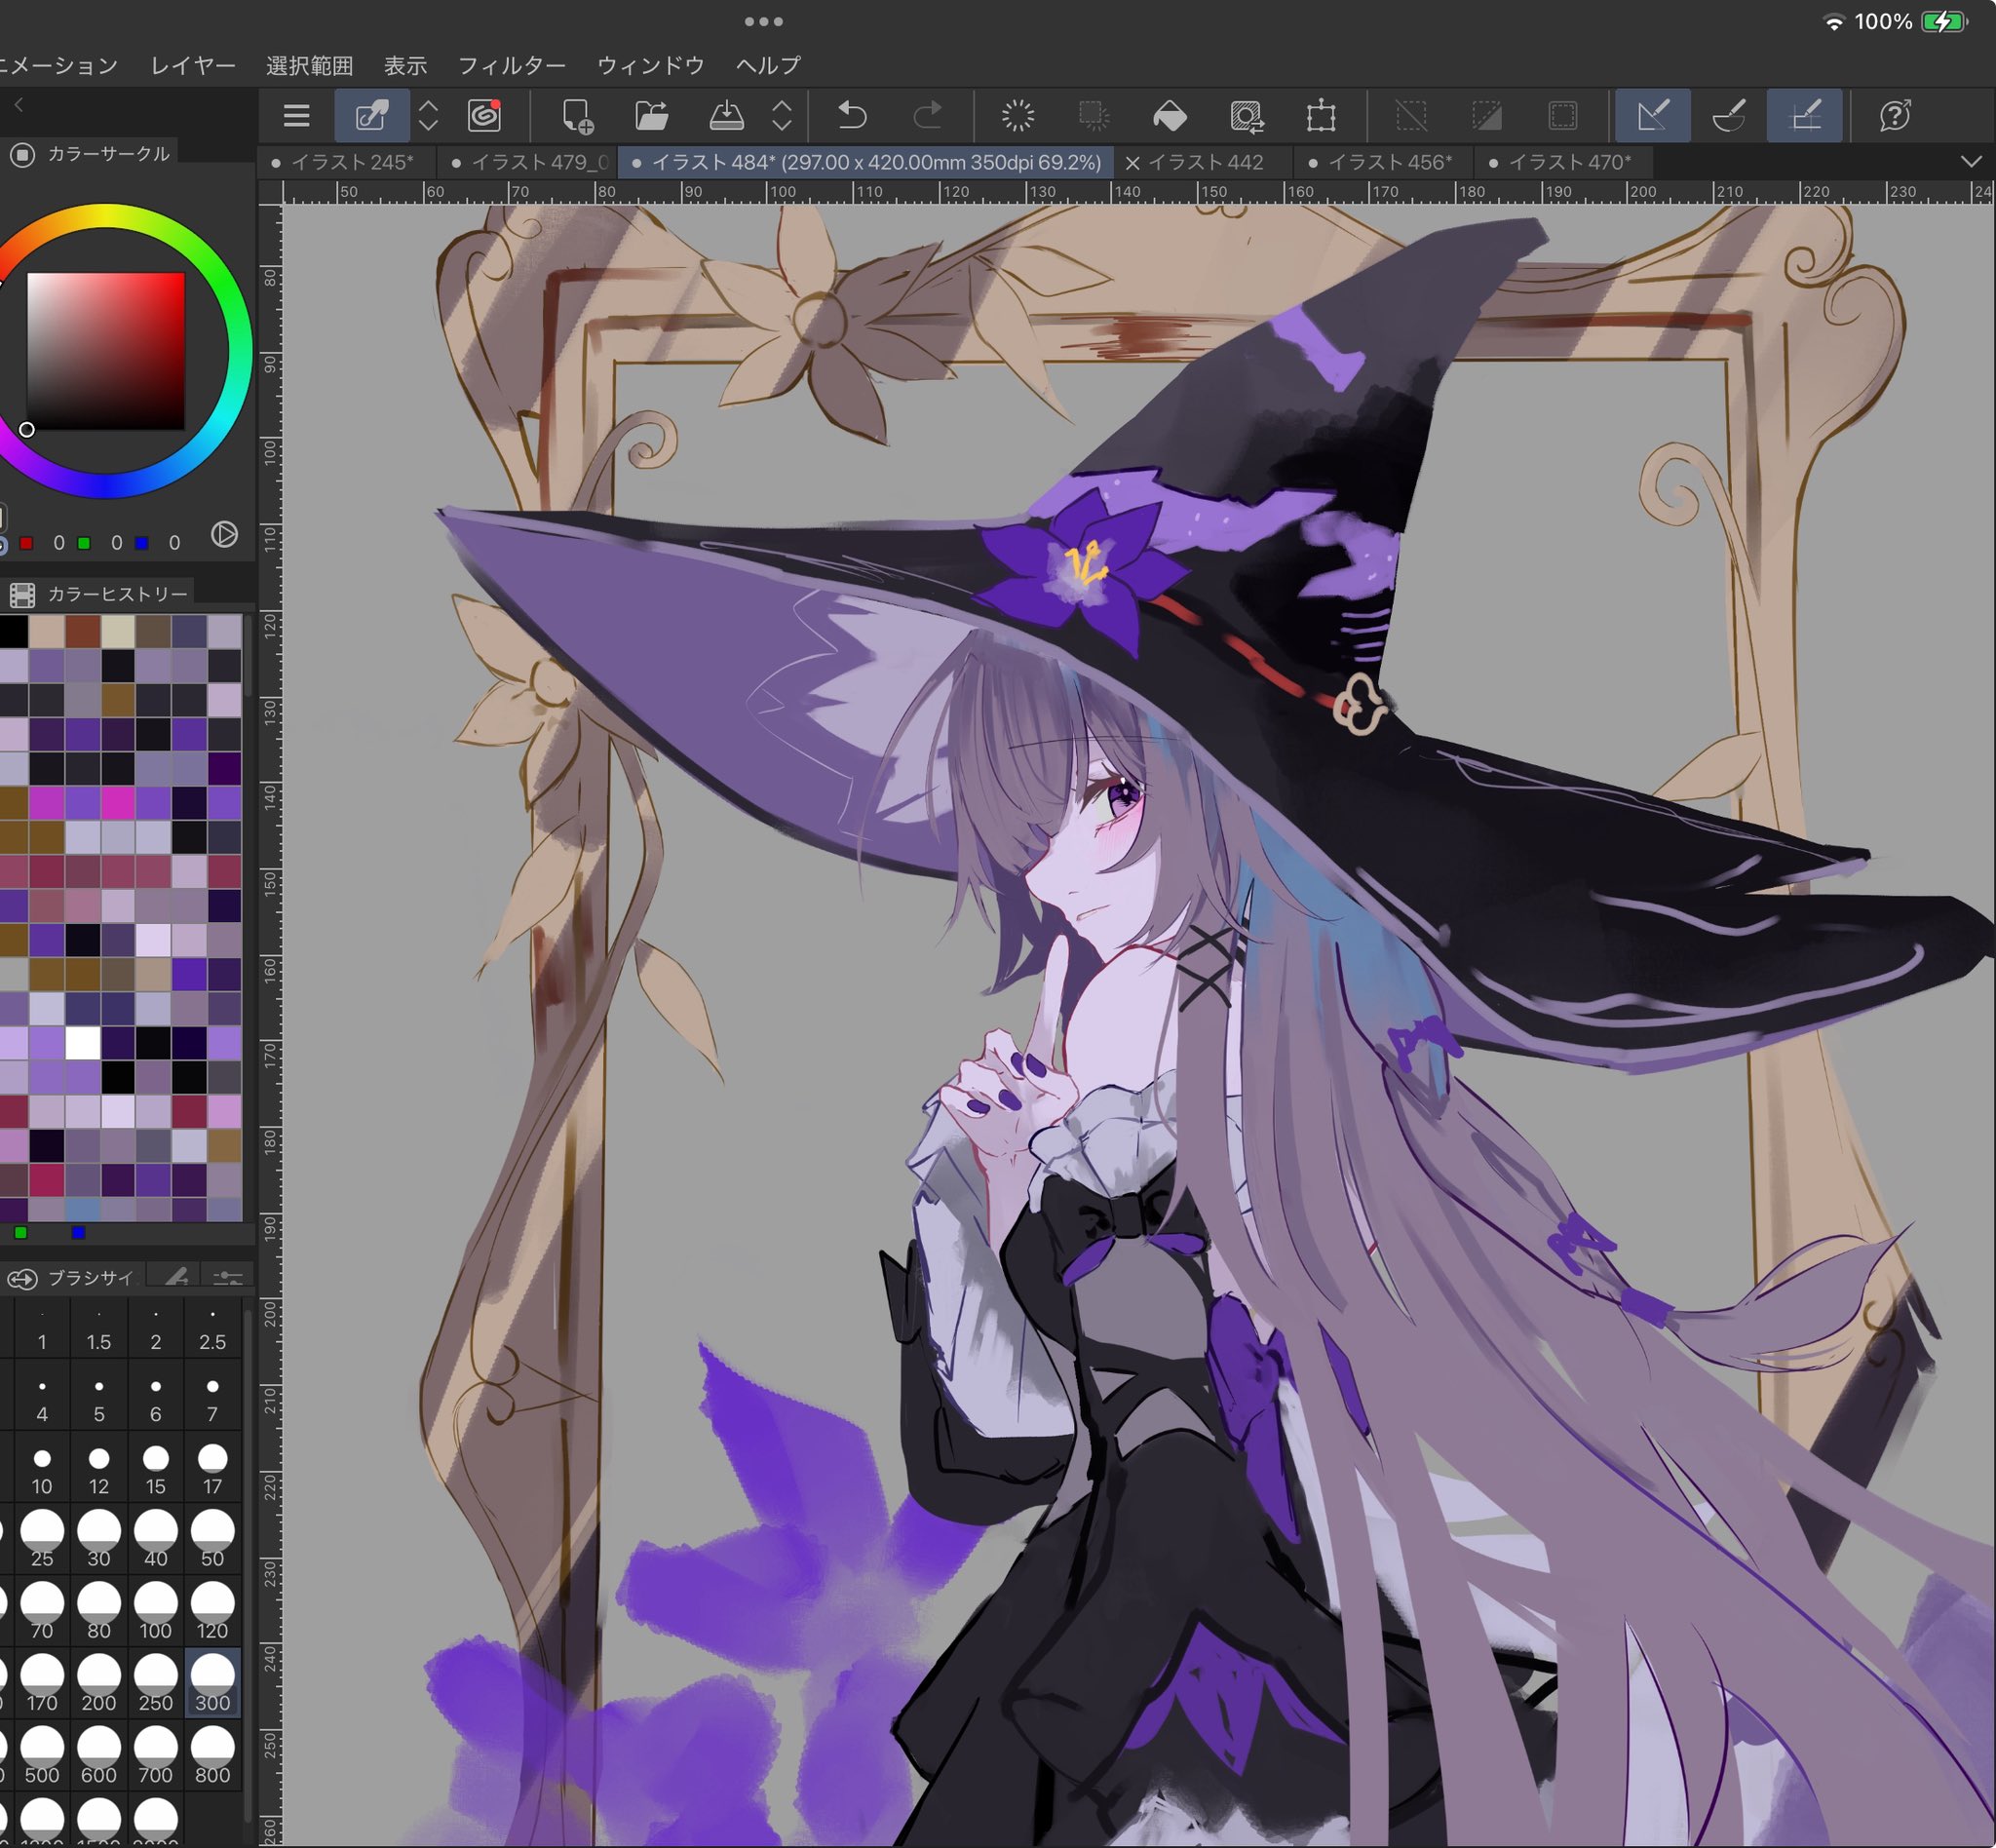Activate the free transform command
This screenshot has width=1996, height=1848.
[x=1321, y=116]
